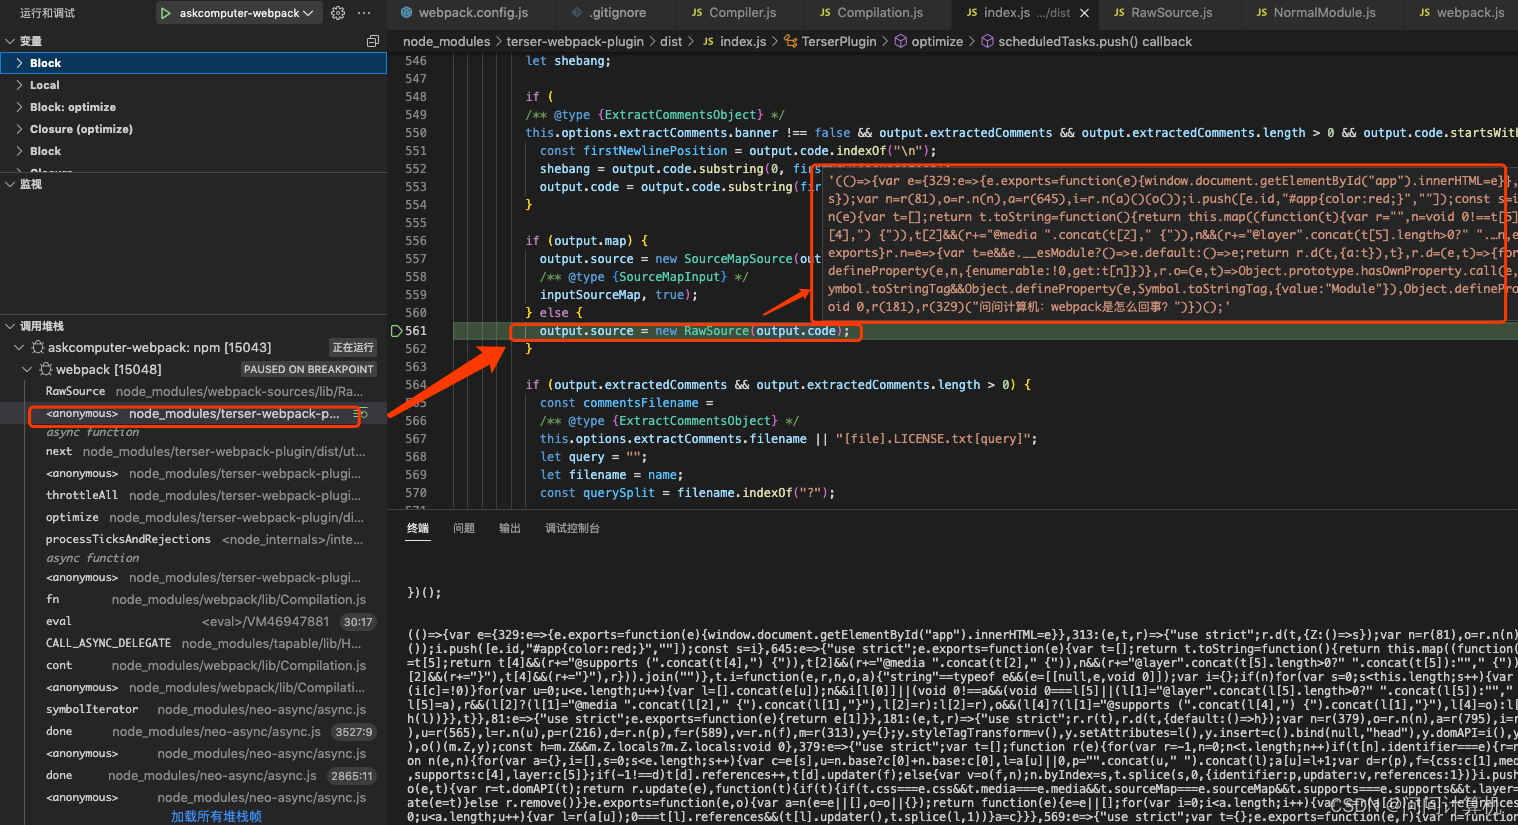Click the TerserPlugin breadcrumb

838,41
